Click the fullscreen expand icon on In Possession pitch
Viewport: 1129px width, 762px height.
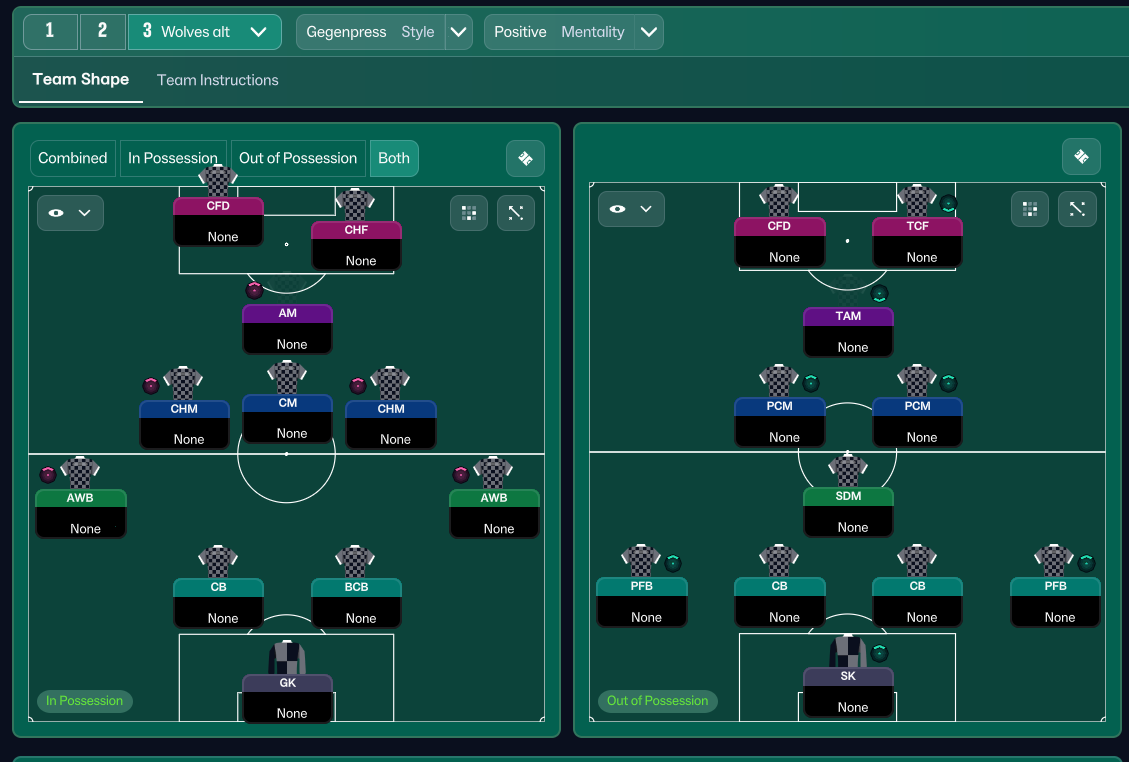[515, 212]
